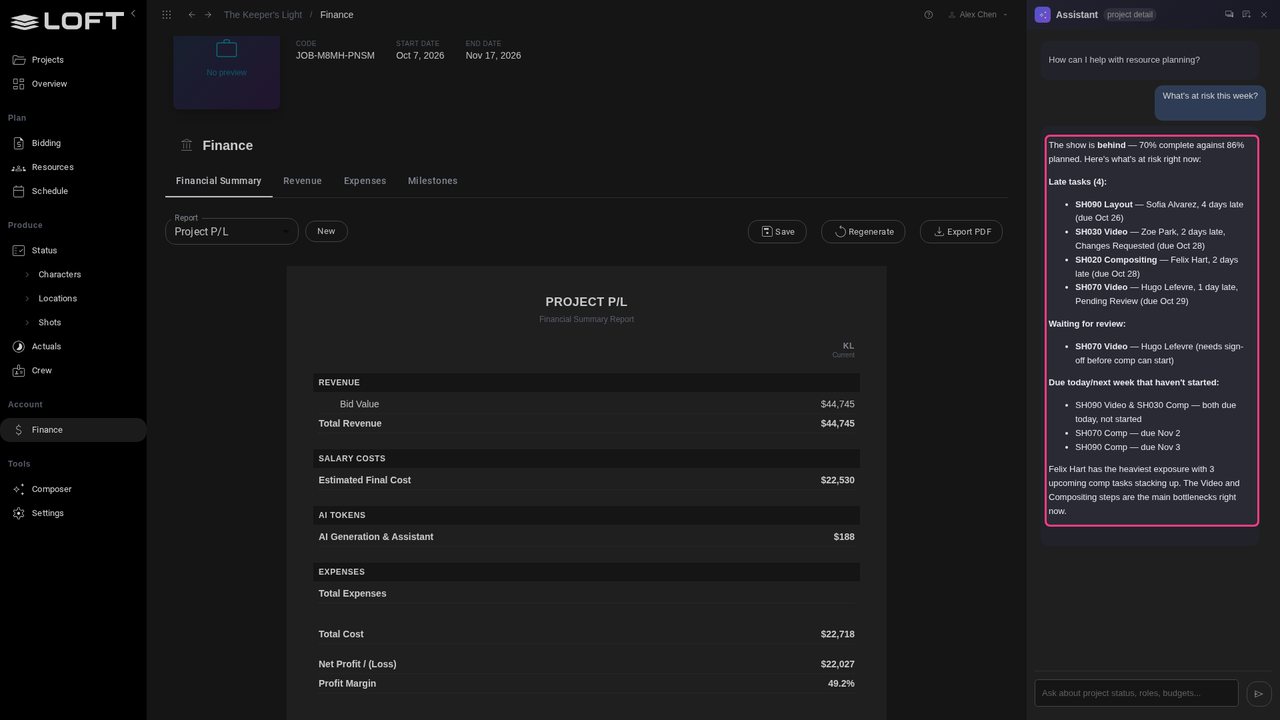The height and width of the screenshot is (720, 1280).
Task: Open the assistant chat history icon
Action: pos(1229,14)
